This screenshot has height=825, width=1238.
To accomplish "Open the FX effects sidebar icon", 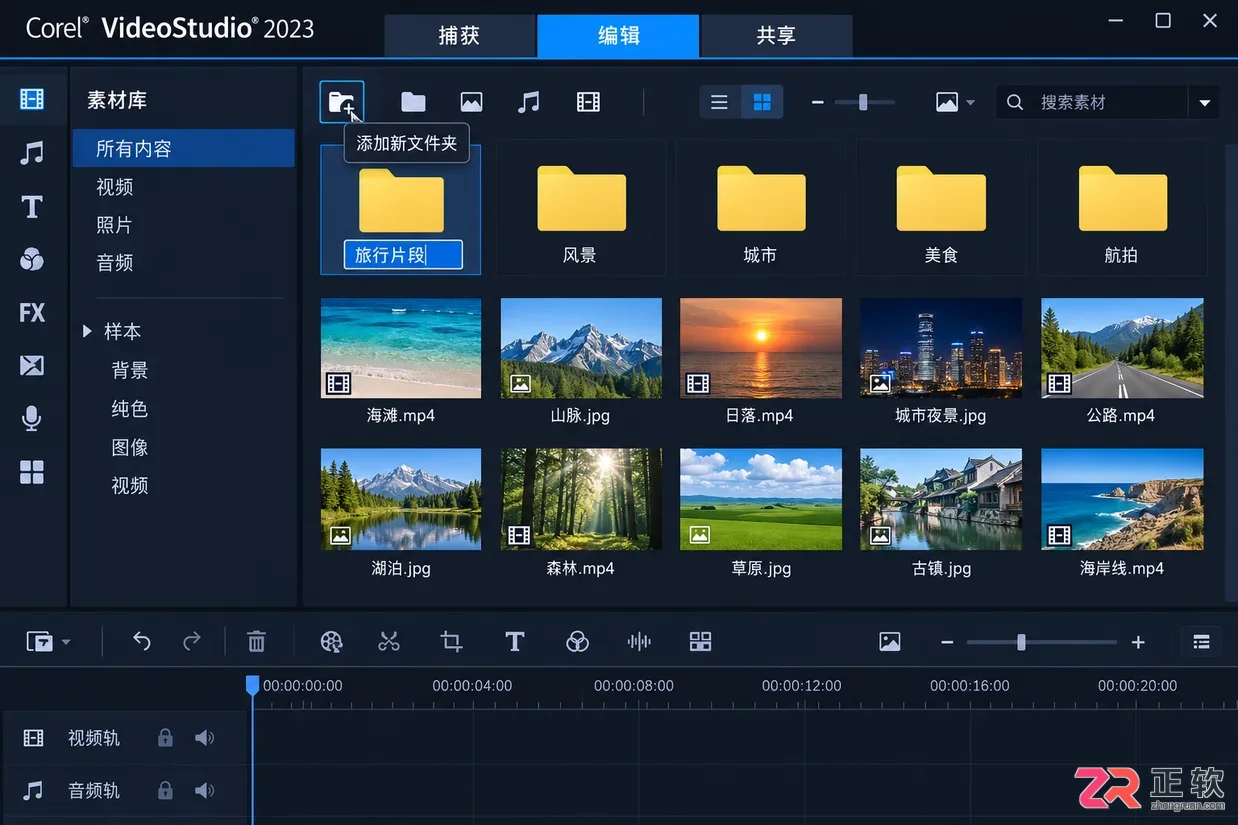I will coord(32,313).
